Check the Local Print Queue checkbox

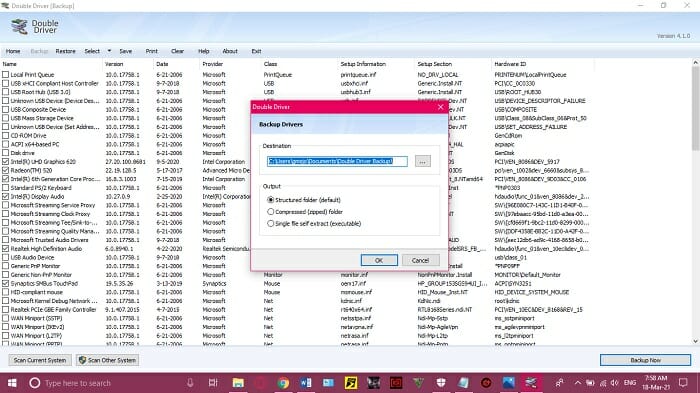(5, 75)
